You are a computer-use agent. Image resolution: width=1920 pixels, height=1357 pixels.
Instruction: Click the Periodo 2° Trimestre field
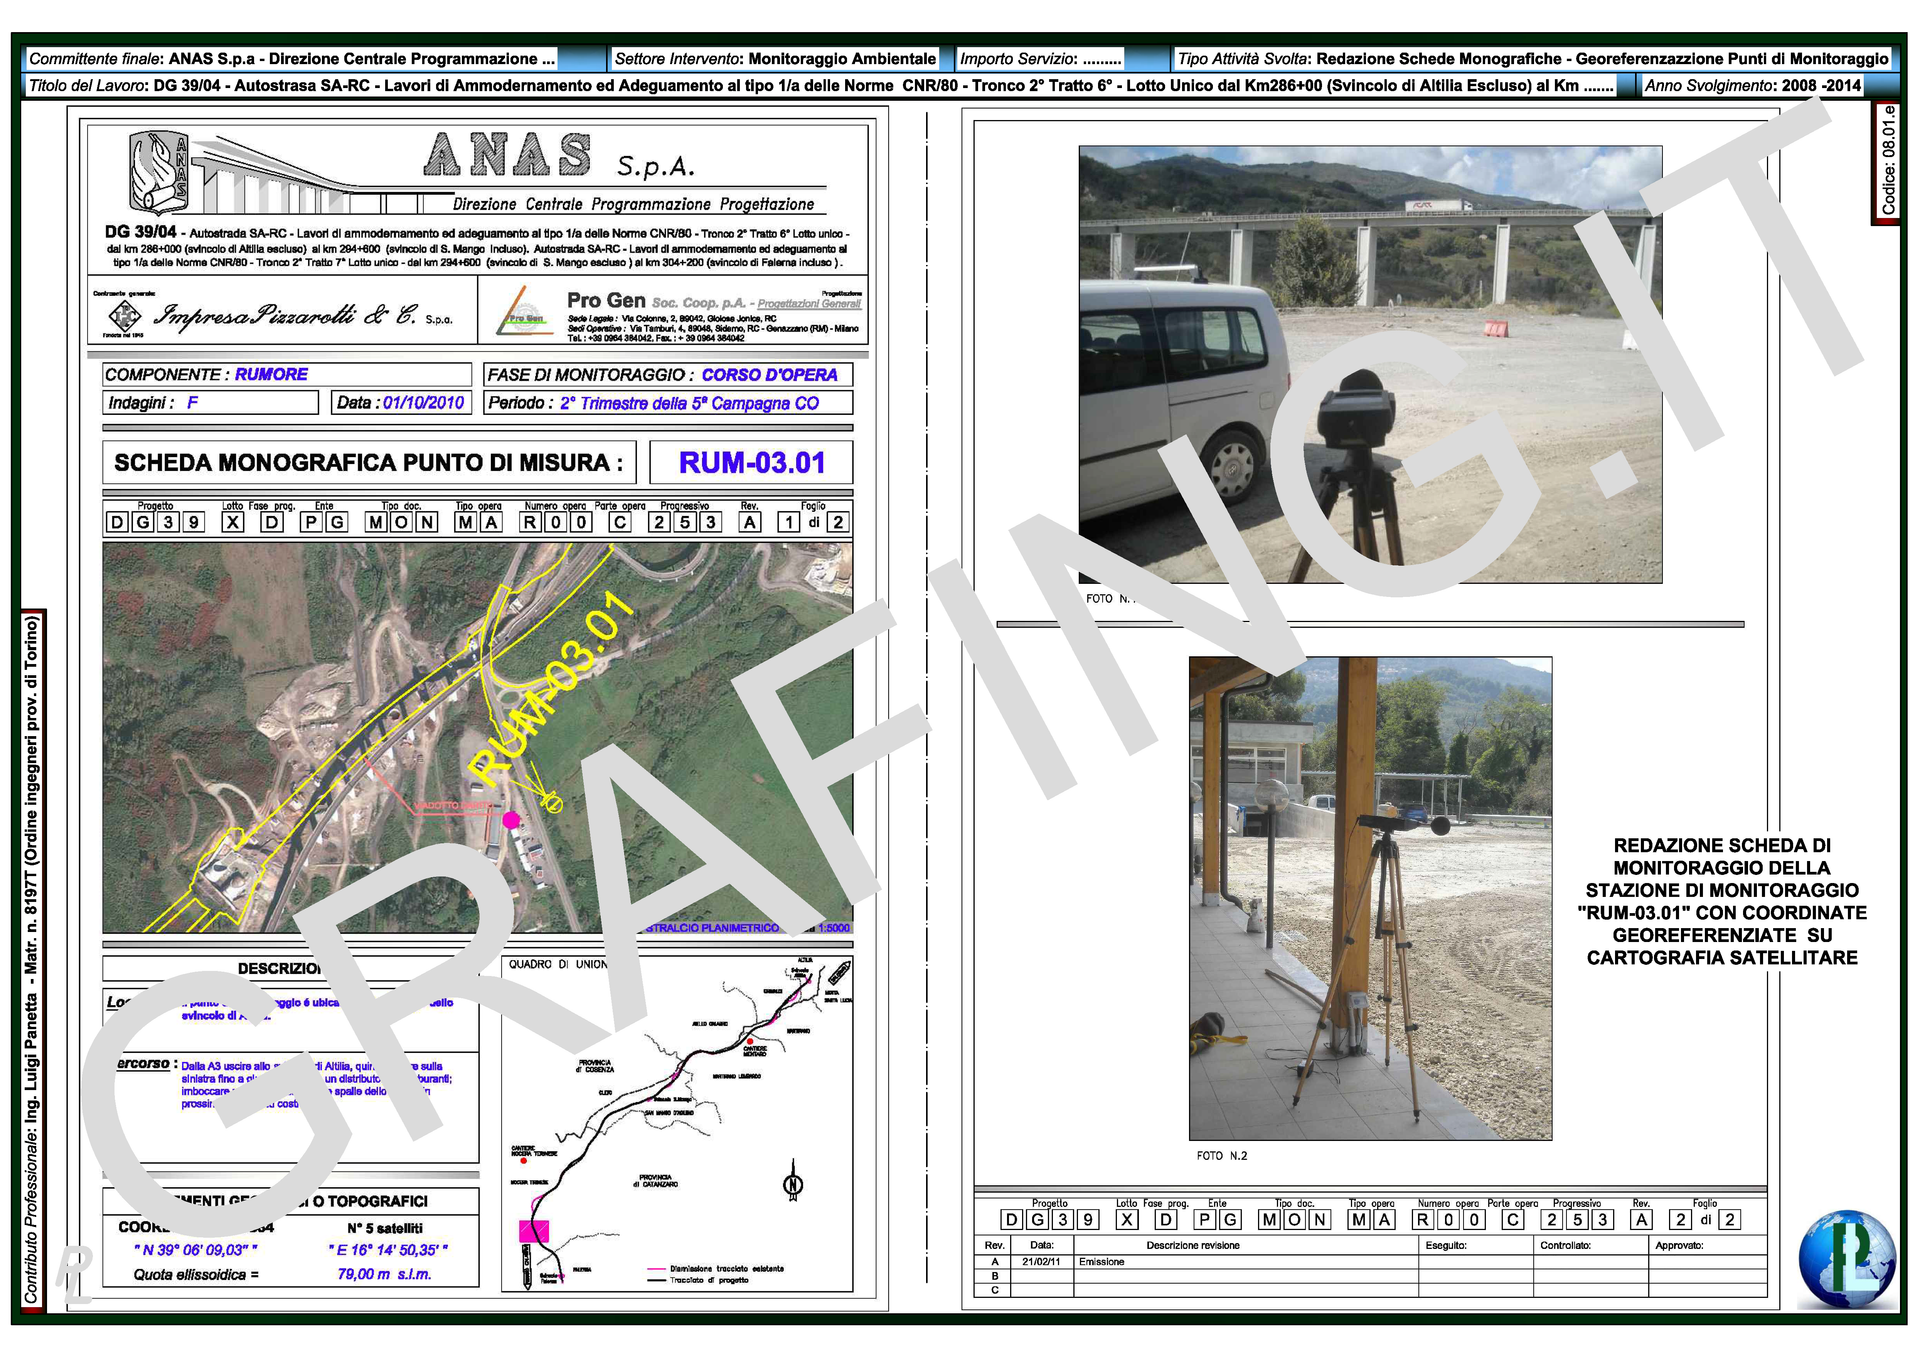(668, 402)
